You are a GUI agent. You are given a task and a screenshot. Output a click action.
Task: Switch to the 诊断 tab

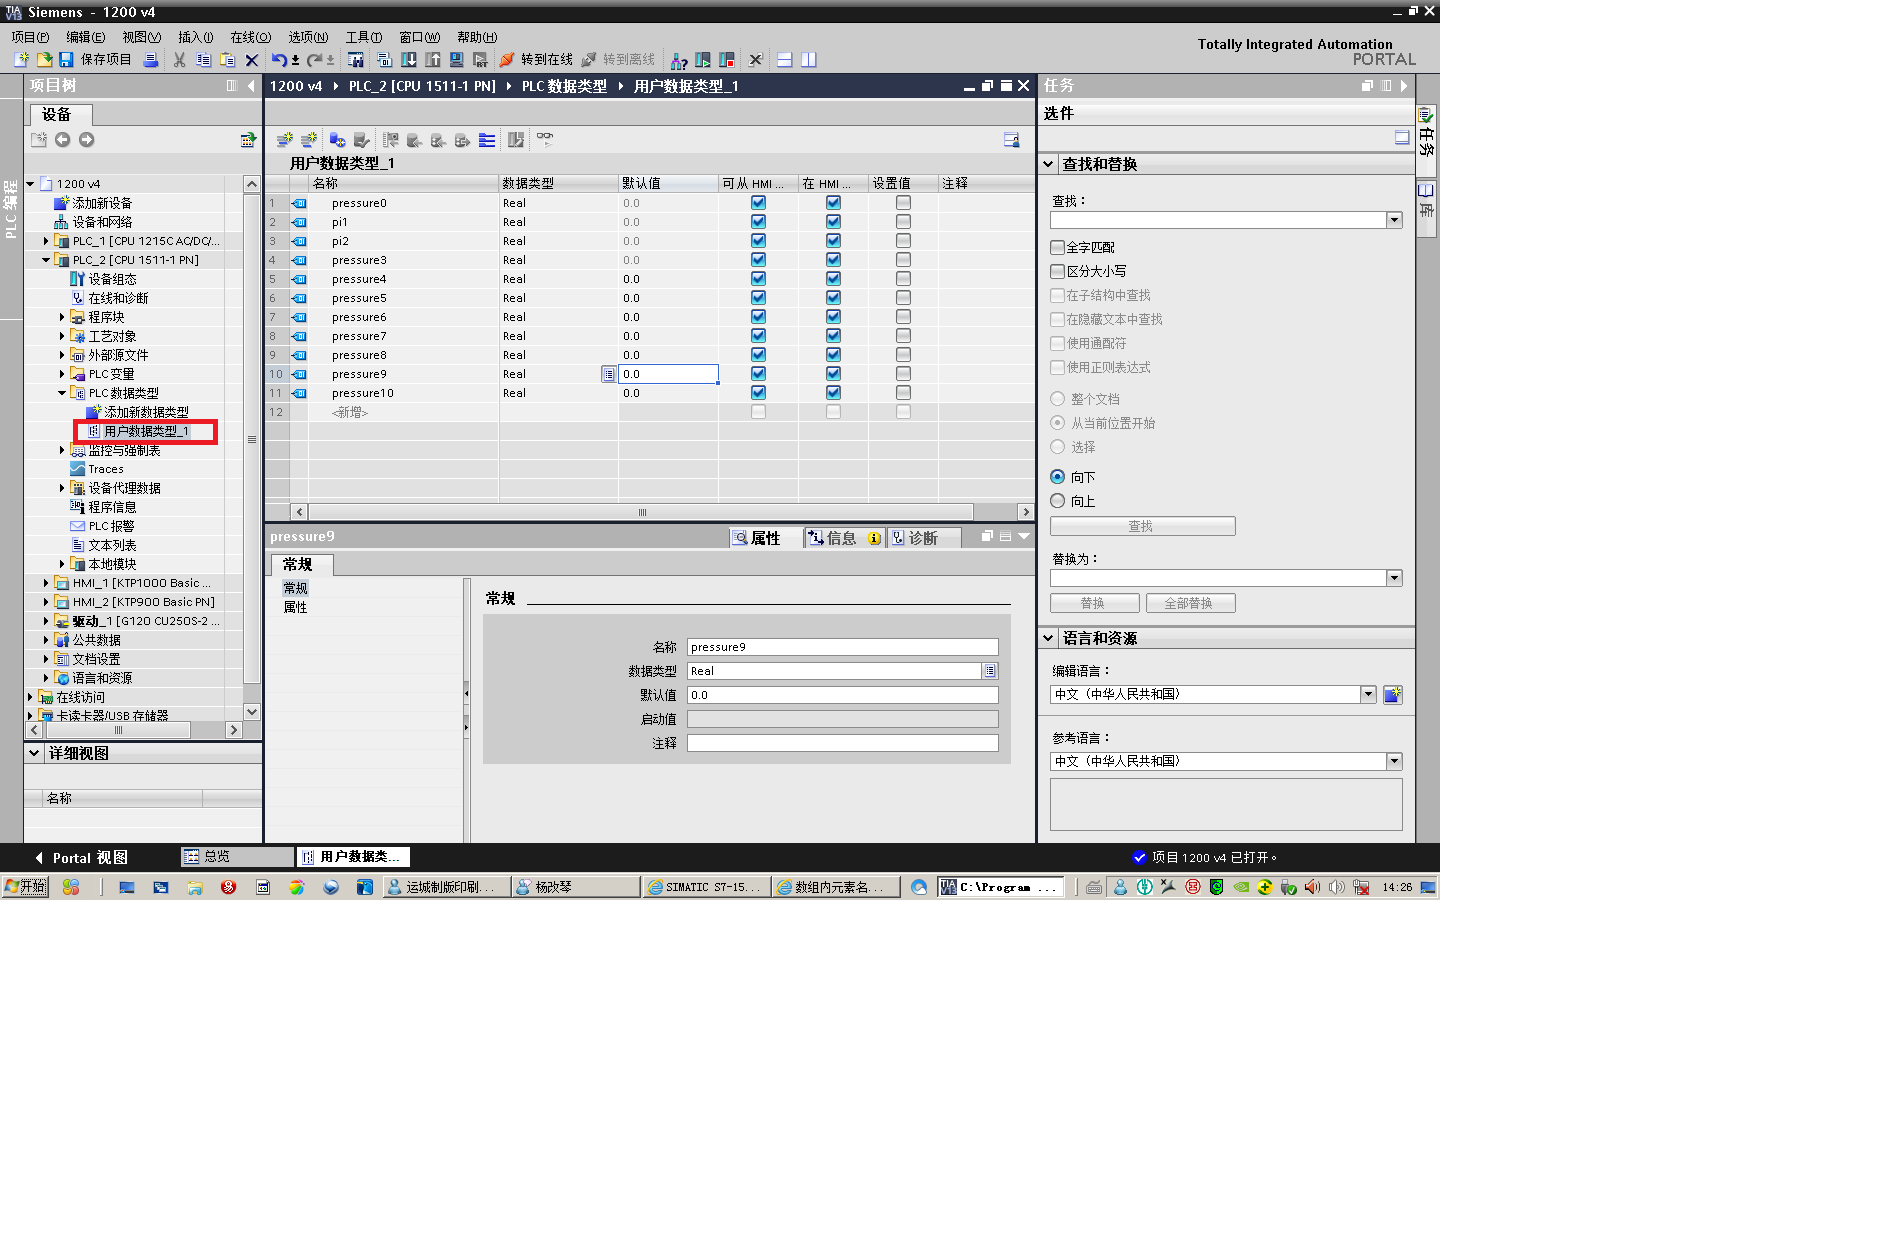[x=923, y=538]
